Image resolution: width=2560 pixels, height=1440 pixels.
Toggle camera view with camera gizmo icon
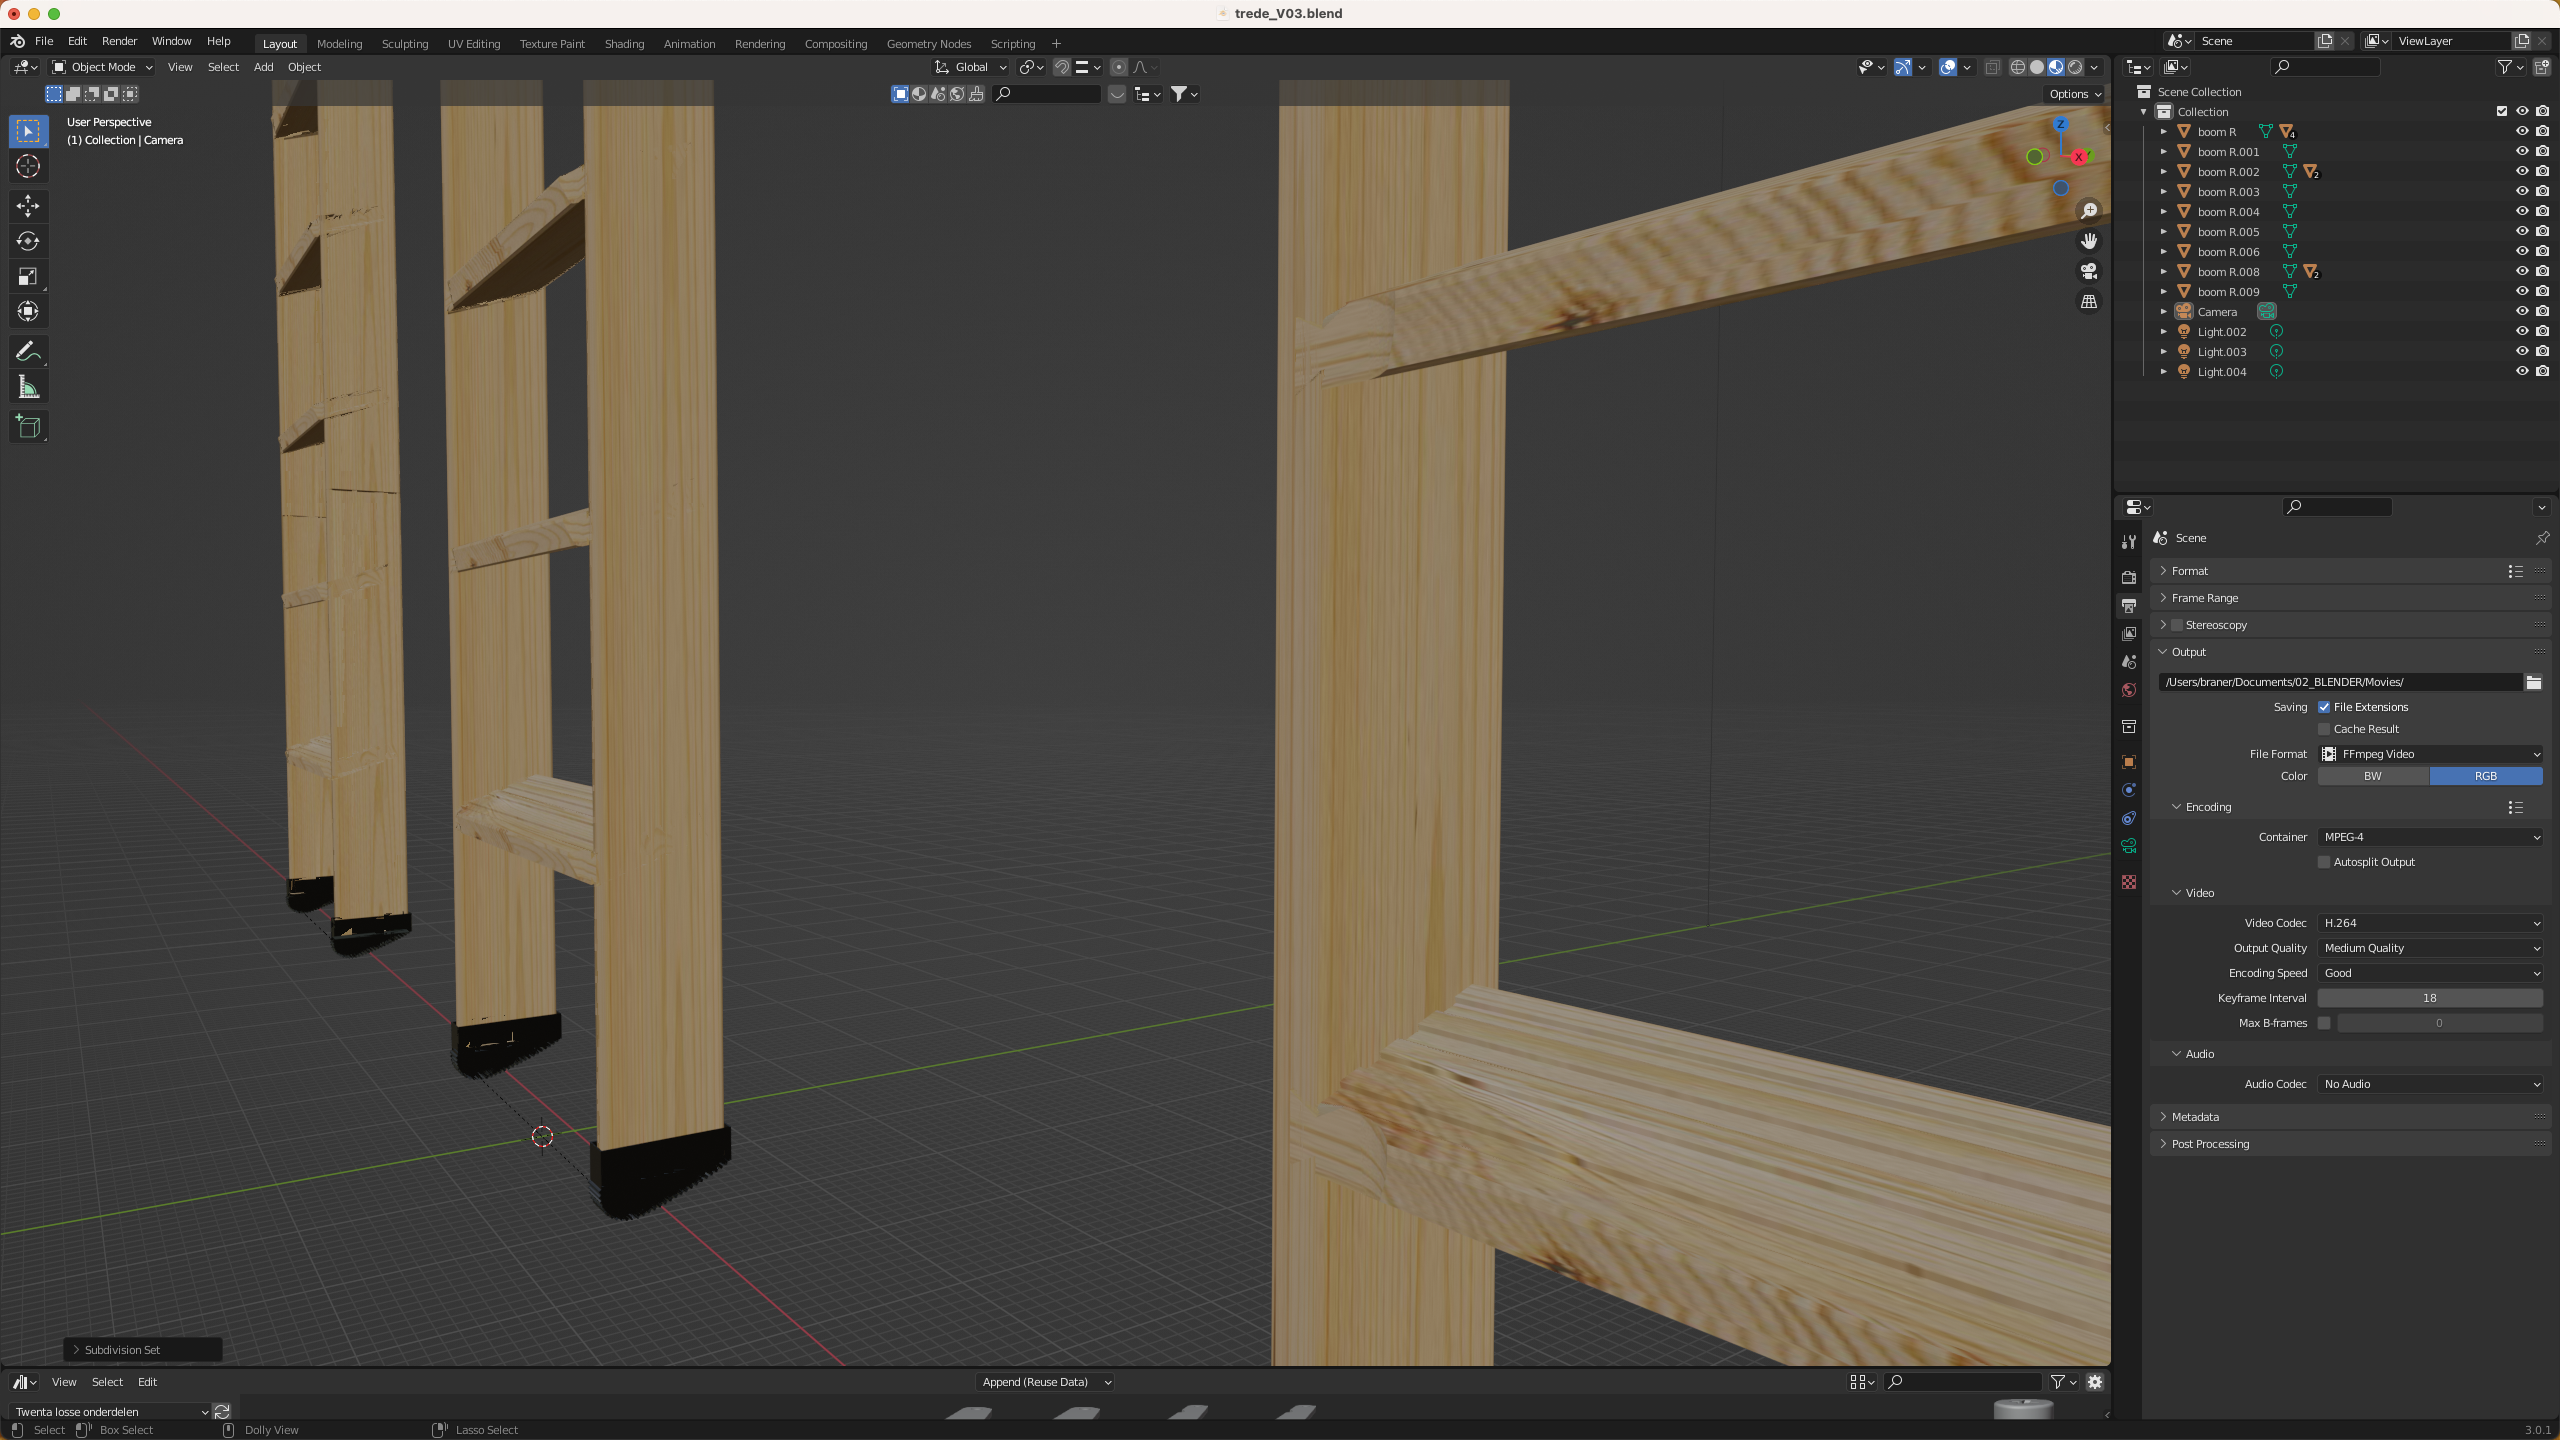point(2089,271)
